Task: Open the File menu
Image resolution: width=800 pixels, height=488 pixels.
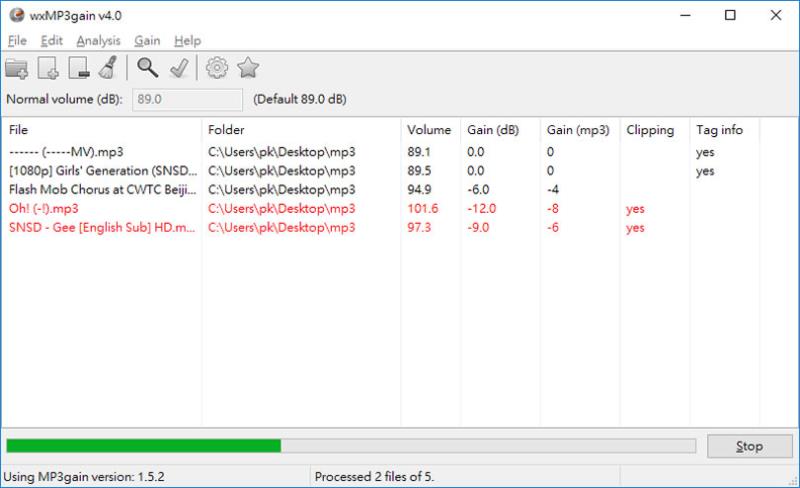Action: (17, 40)
